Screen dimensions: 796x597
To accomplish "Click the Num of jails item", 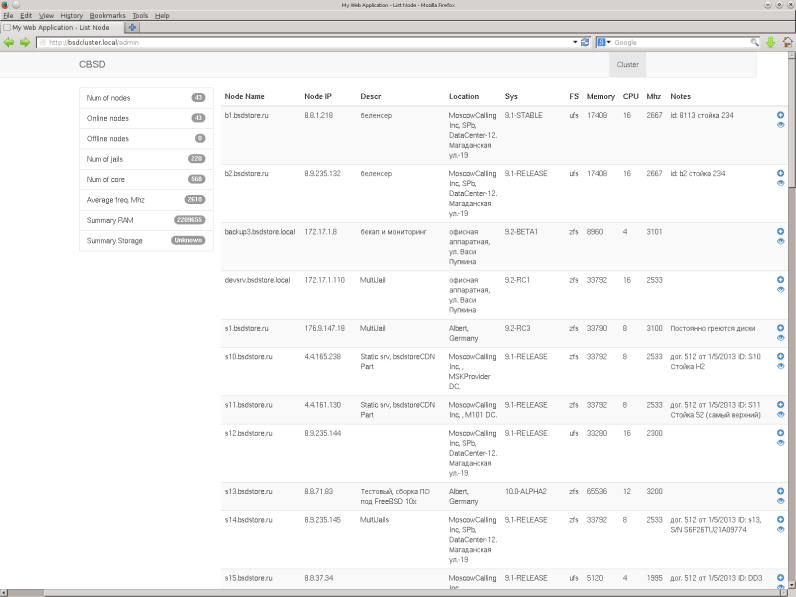I will (x=146, y=159).
